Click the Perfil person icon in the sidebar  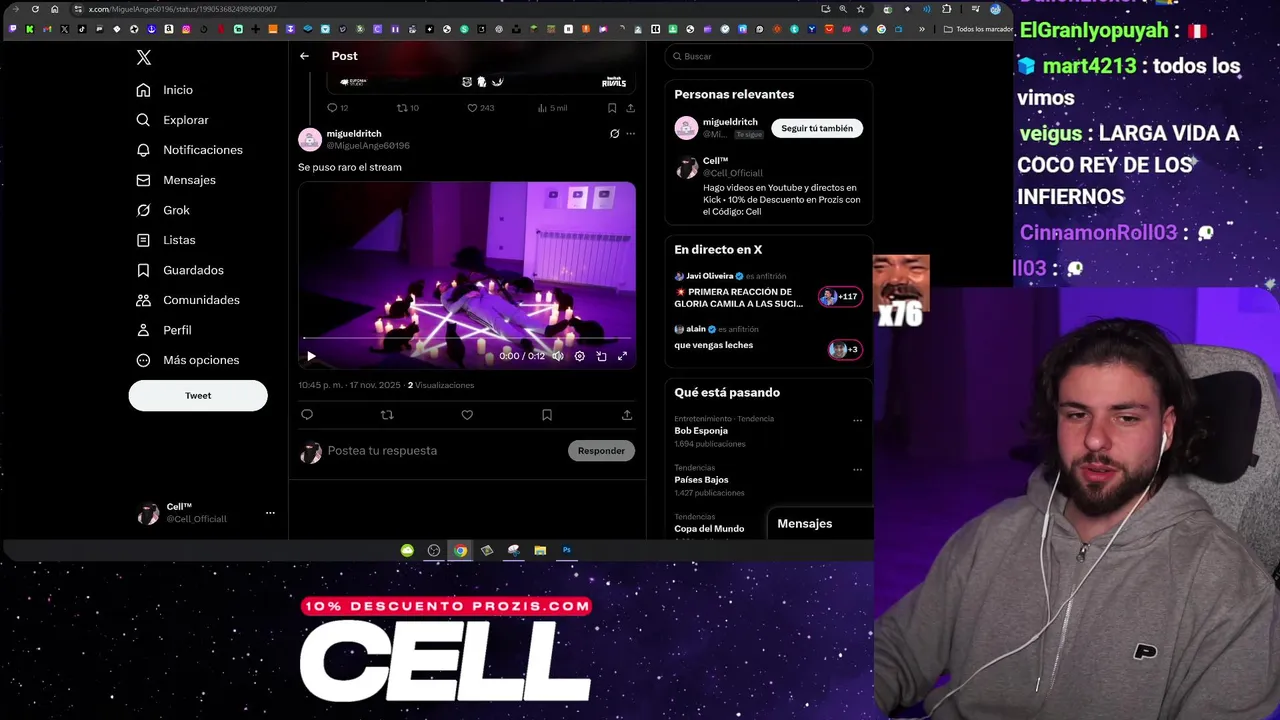(x=143, y=330)
